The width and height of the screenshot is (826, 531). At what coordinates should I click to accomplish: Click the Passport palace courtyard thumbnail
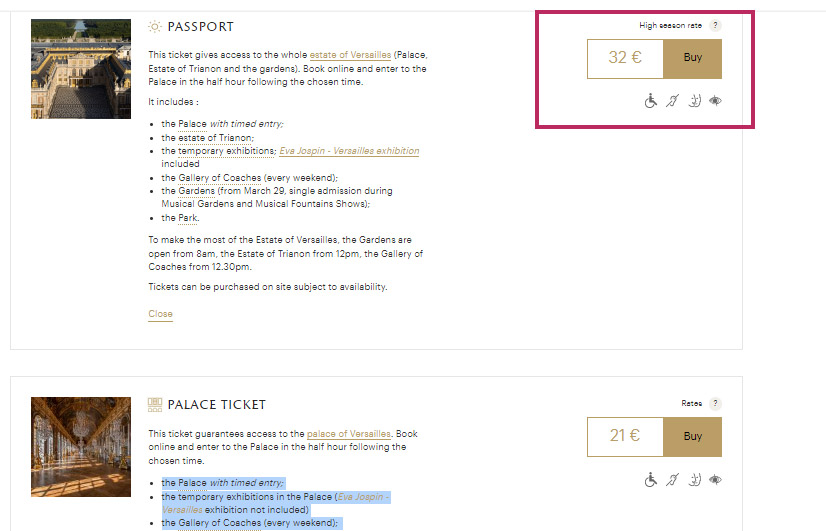pyautogui.click(x=81, y=69)
